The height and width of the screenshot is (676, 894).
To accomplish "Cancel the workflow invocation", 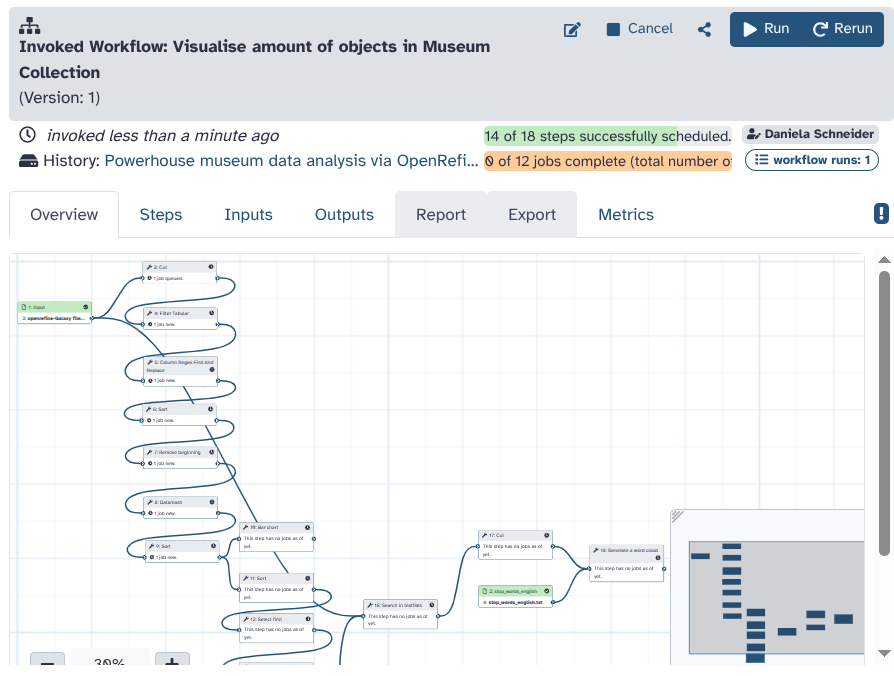I will (640, 29).
